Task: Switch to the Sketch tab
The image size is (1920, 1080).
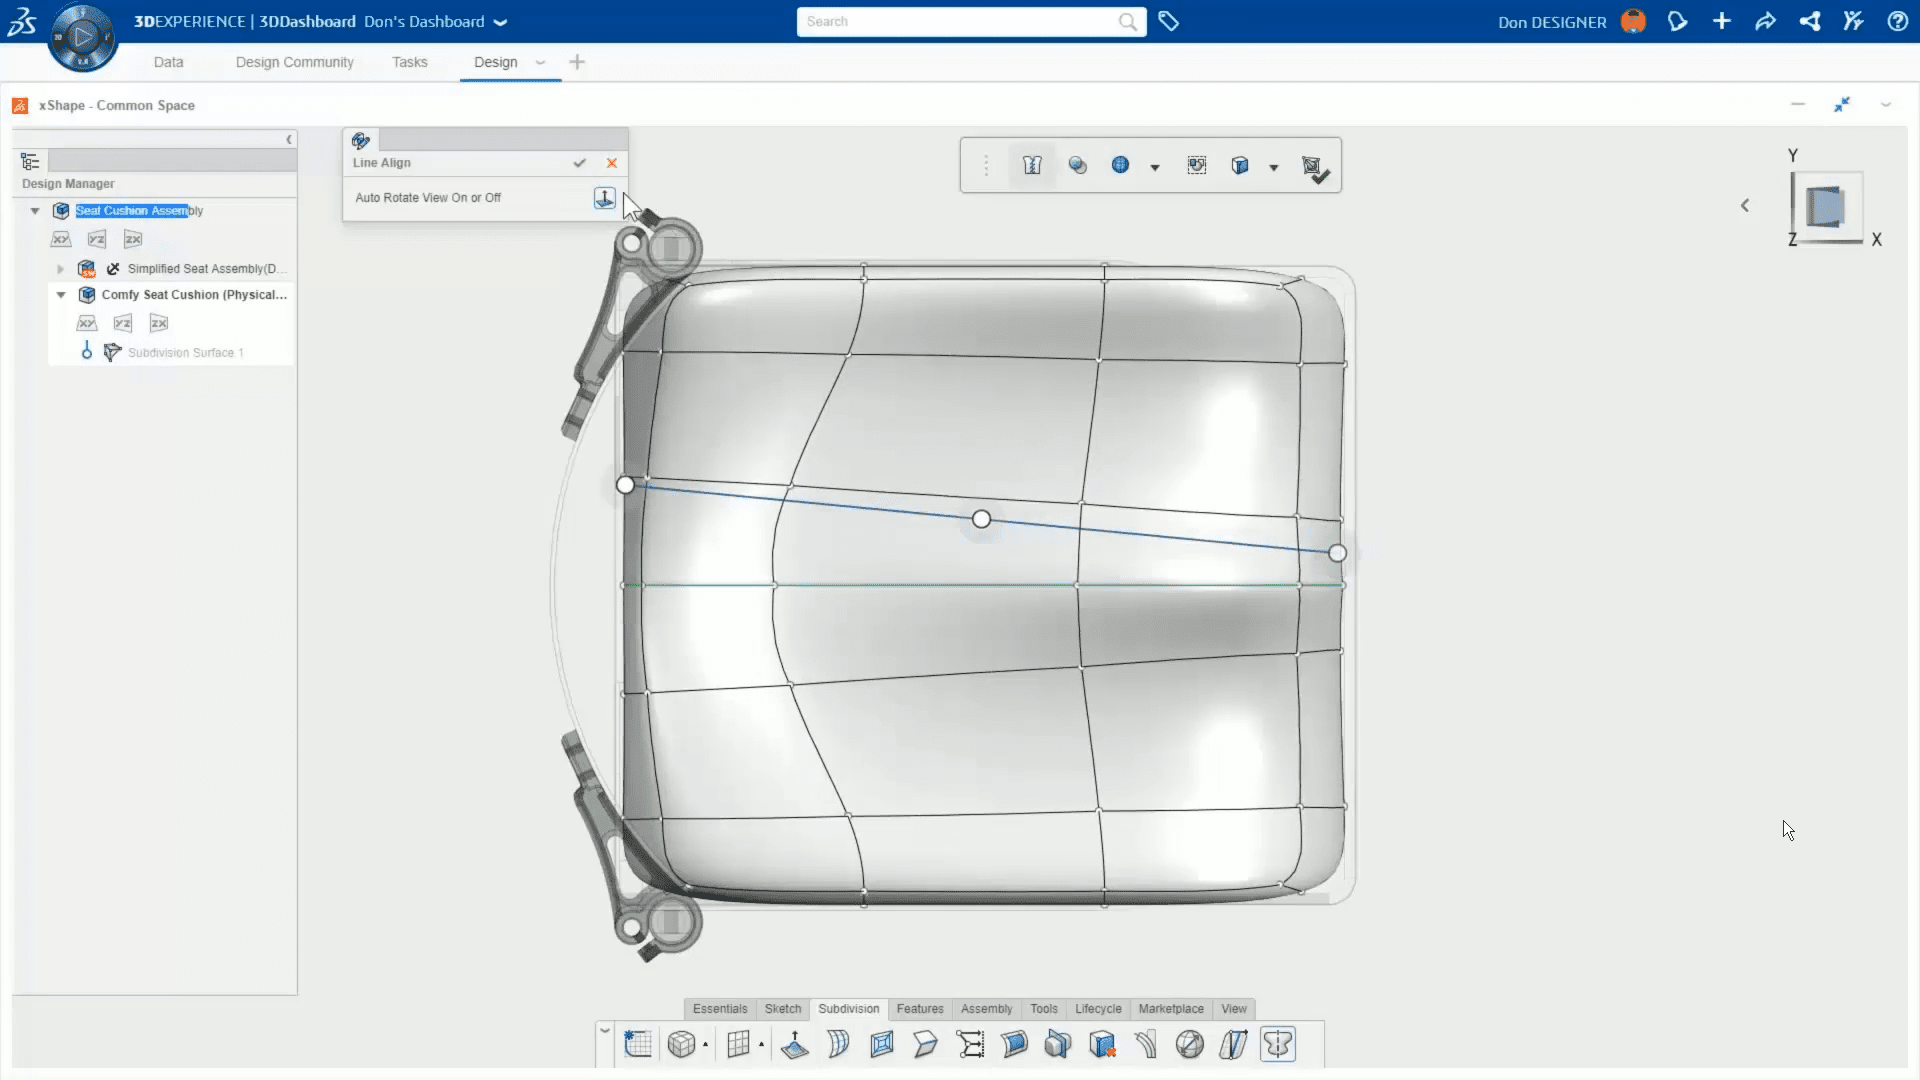Action: (x=782, y=1007)
